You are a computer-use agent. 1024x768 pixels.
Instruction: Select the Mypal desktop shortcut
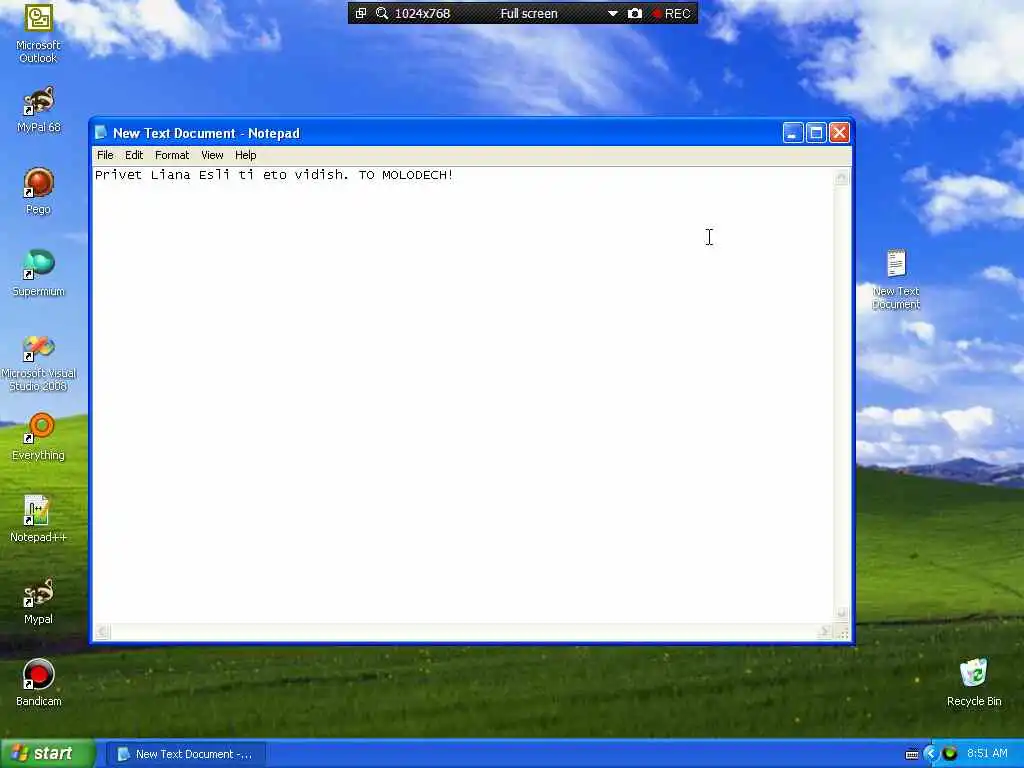(x=38, y=601)
